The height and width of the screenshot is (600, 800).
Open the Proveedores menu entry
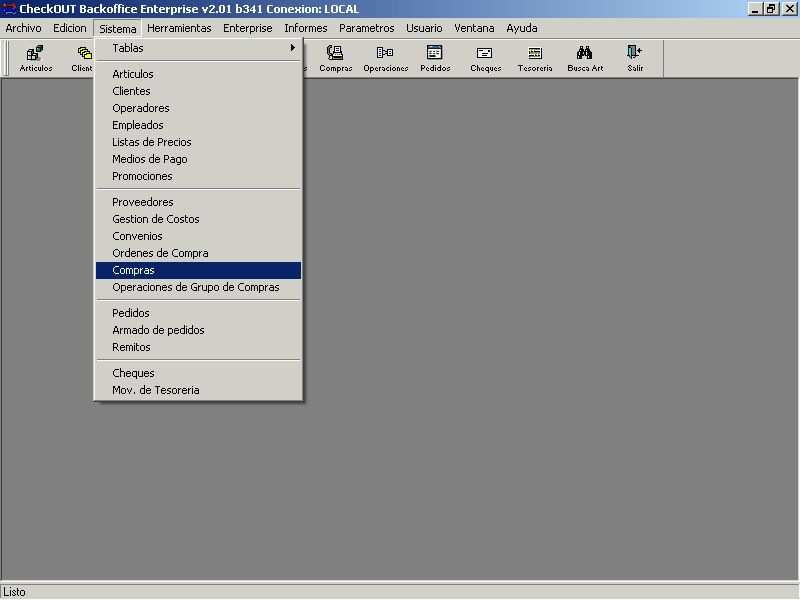(198, 202)
